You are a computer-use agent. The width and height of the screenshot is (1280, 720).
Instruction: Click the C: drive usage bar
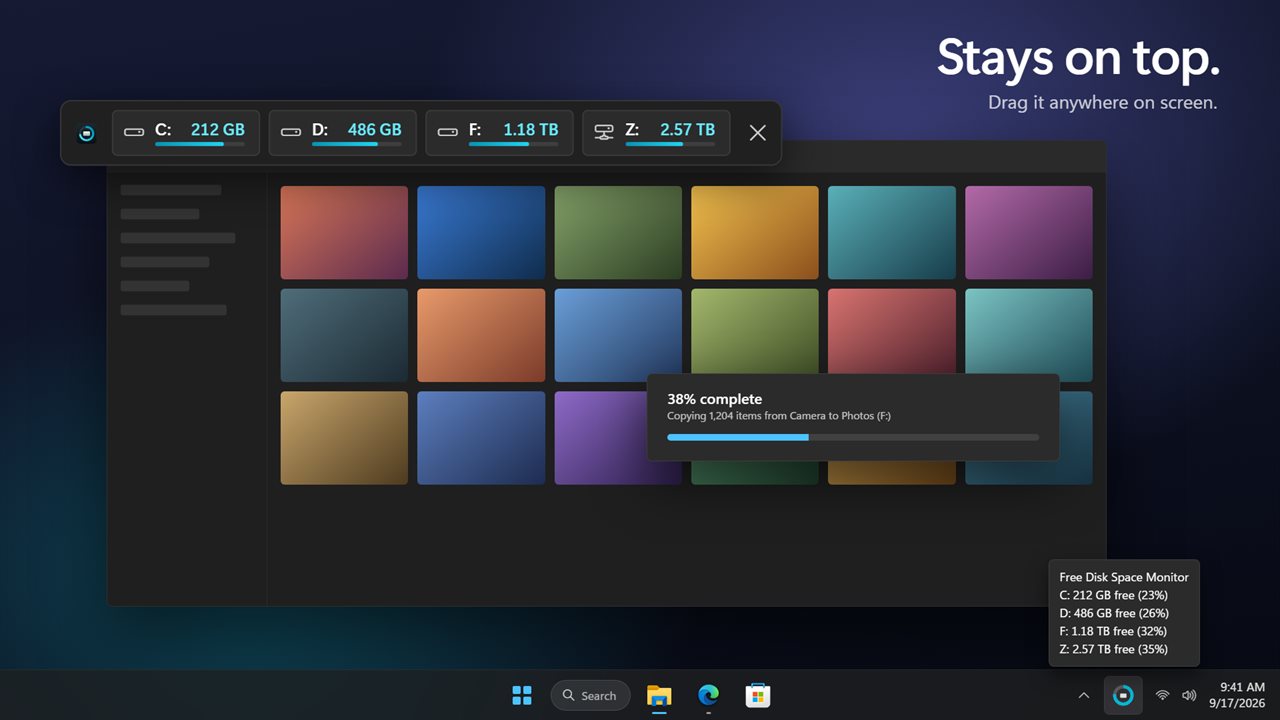pyautogui.click(x=200, y=144)
